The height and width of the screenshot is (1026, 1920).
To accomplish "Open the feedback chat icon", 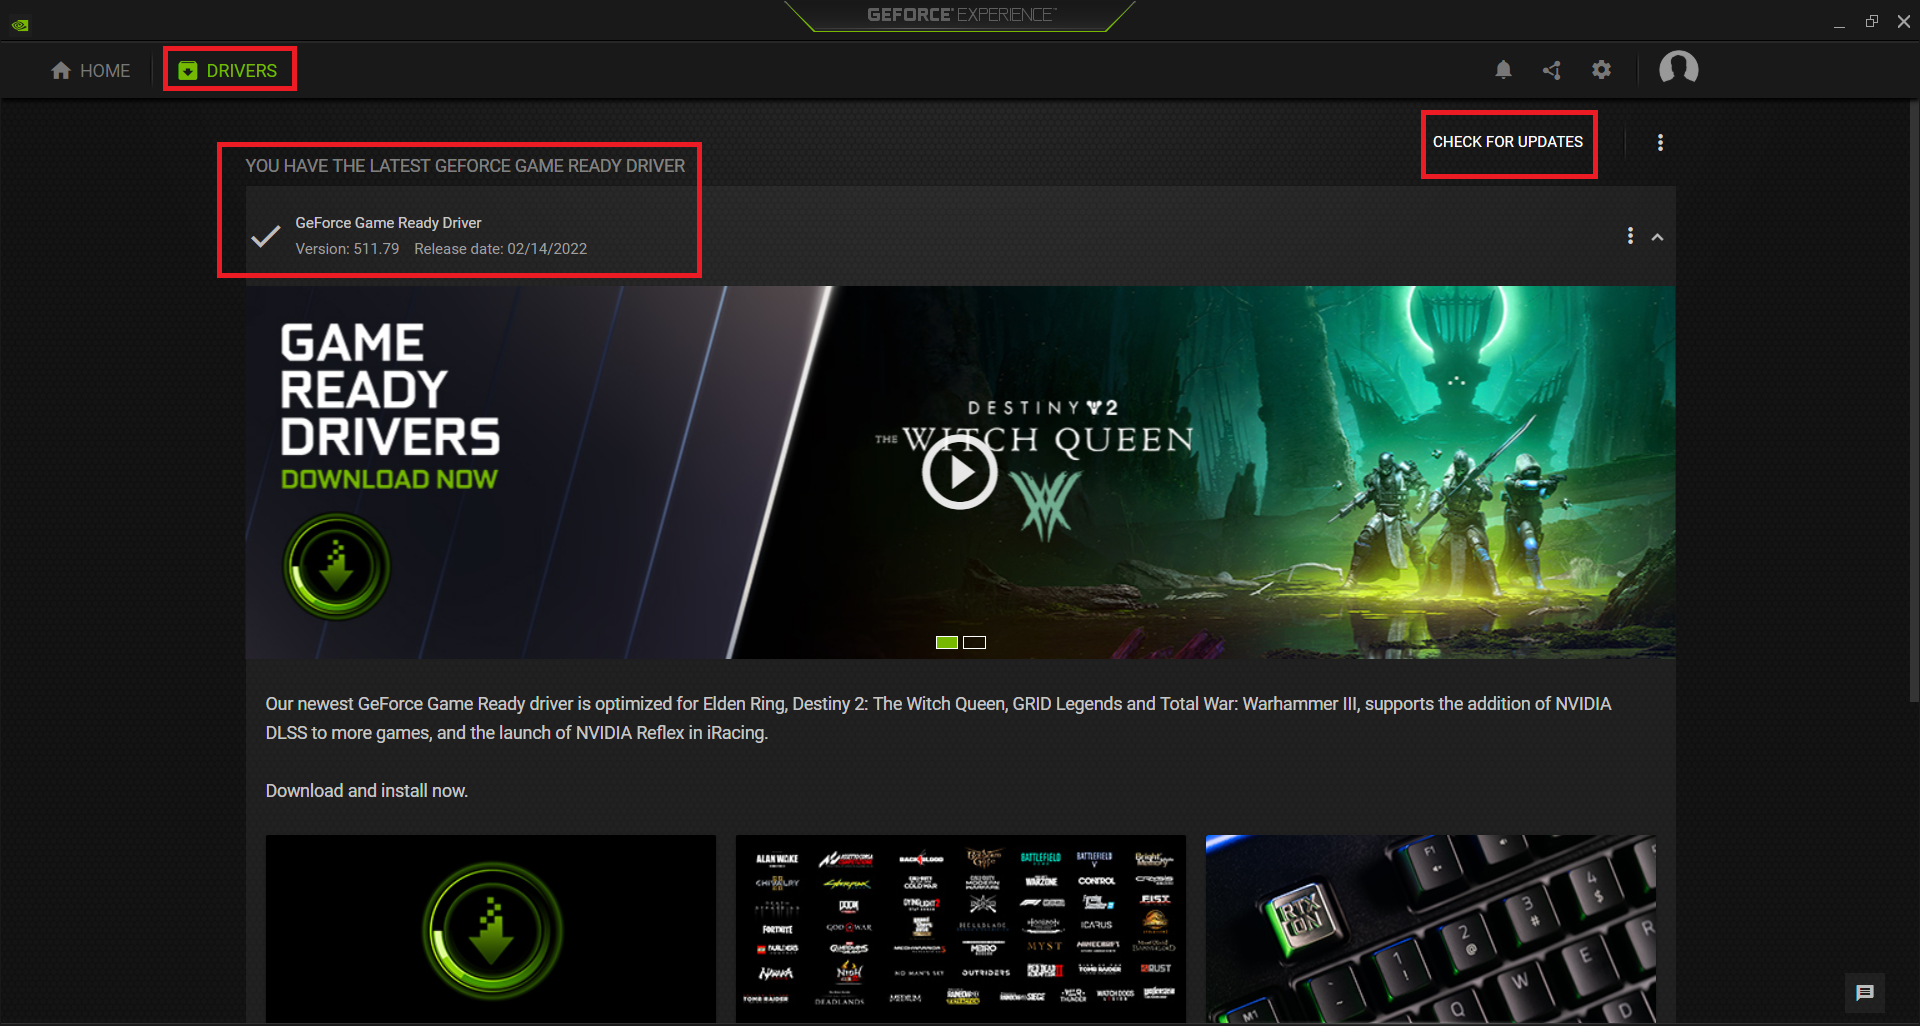I will [x=1865, y=993].
